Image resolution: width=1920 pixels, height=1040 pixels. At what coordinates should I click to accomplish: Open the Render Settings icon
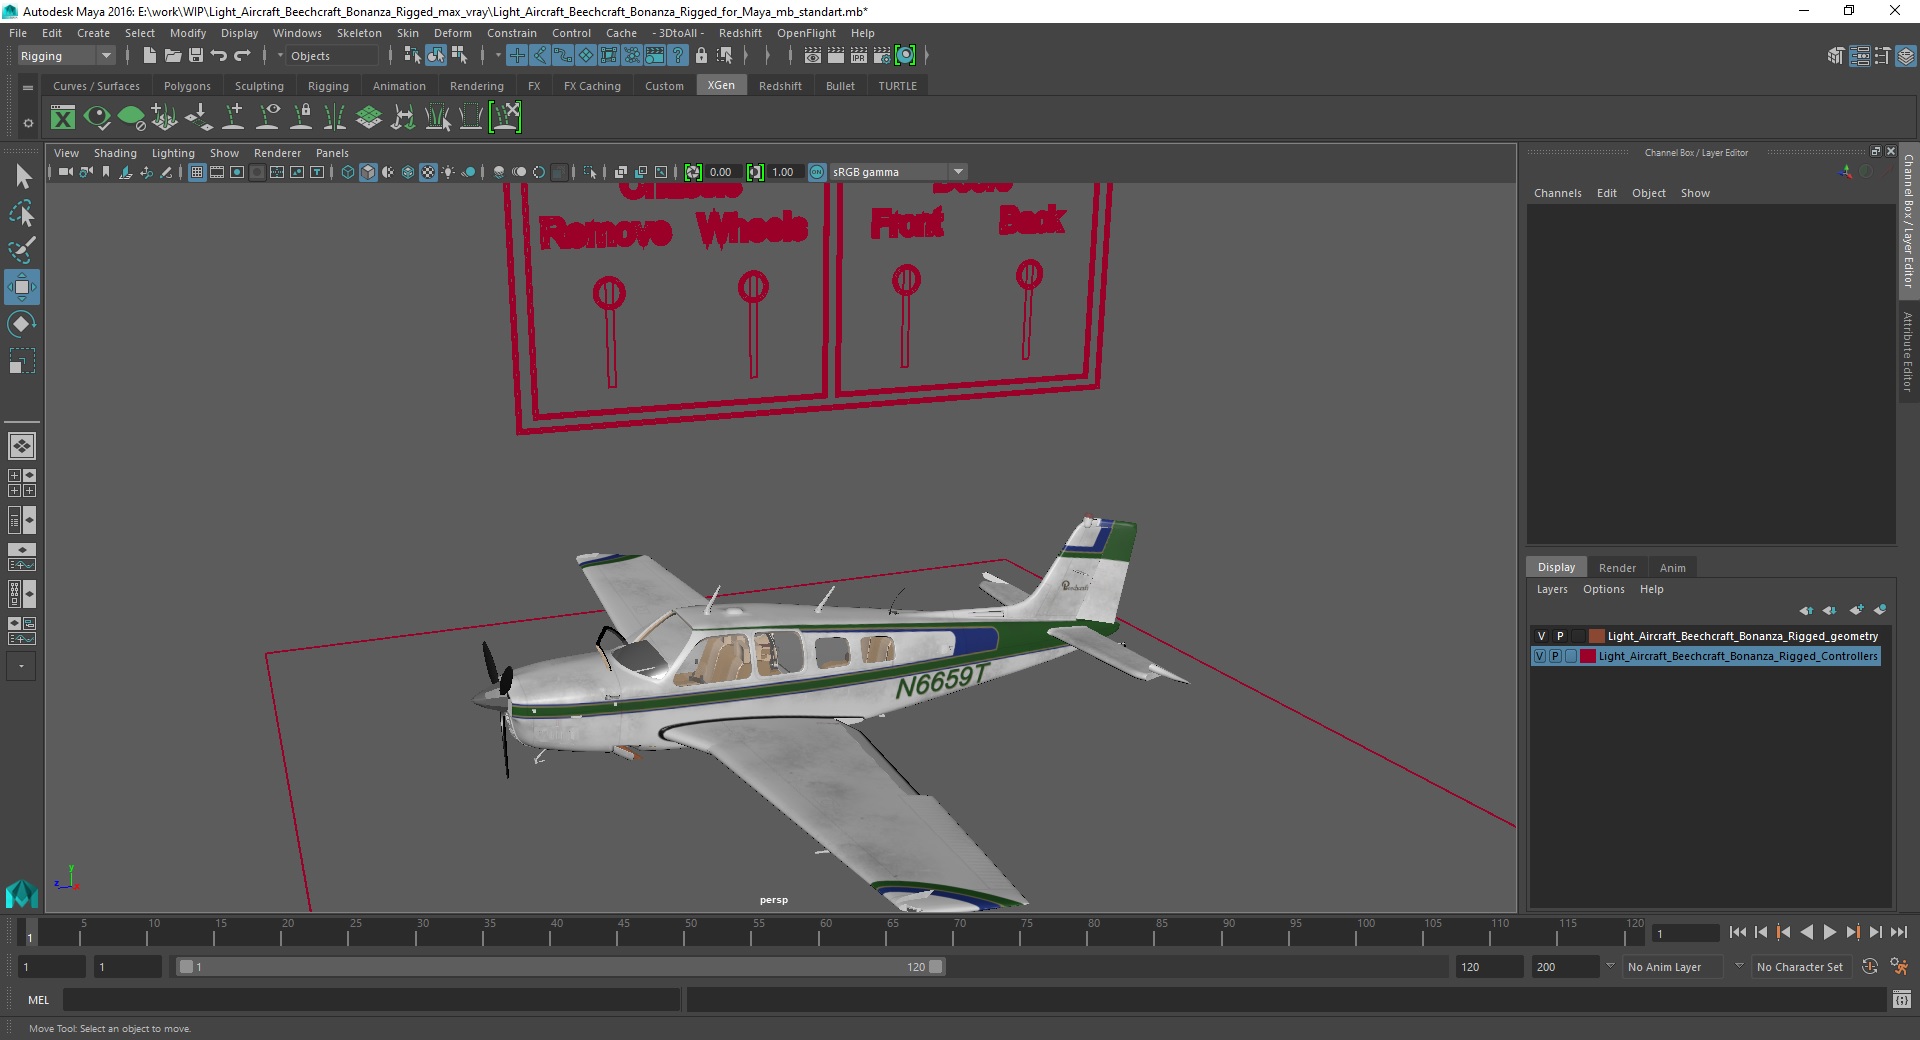pos(882,56)
